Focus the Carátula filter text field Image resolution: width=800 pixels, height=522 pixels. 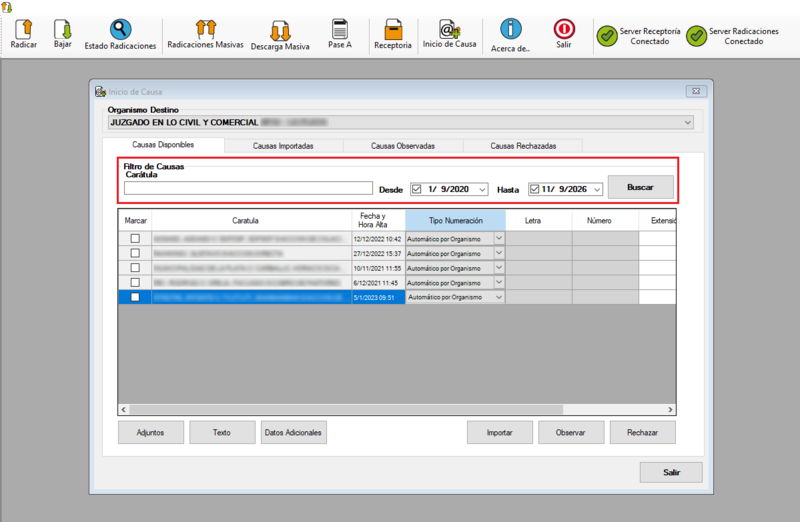tap(248, 188)
